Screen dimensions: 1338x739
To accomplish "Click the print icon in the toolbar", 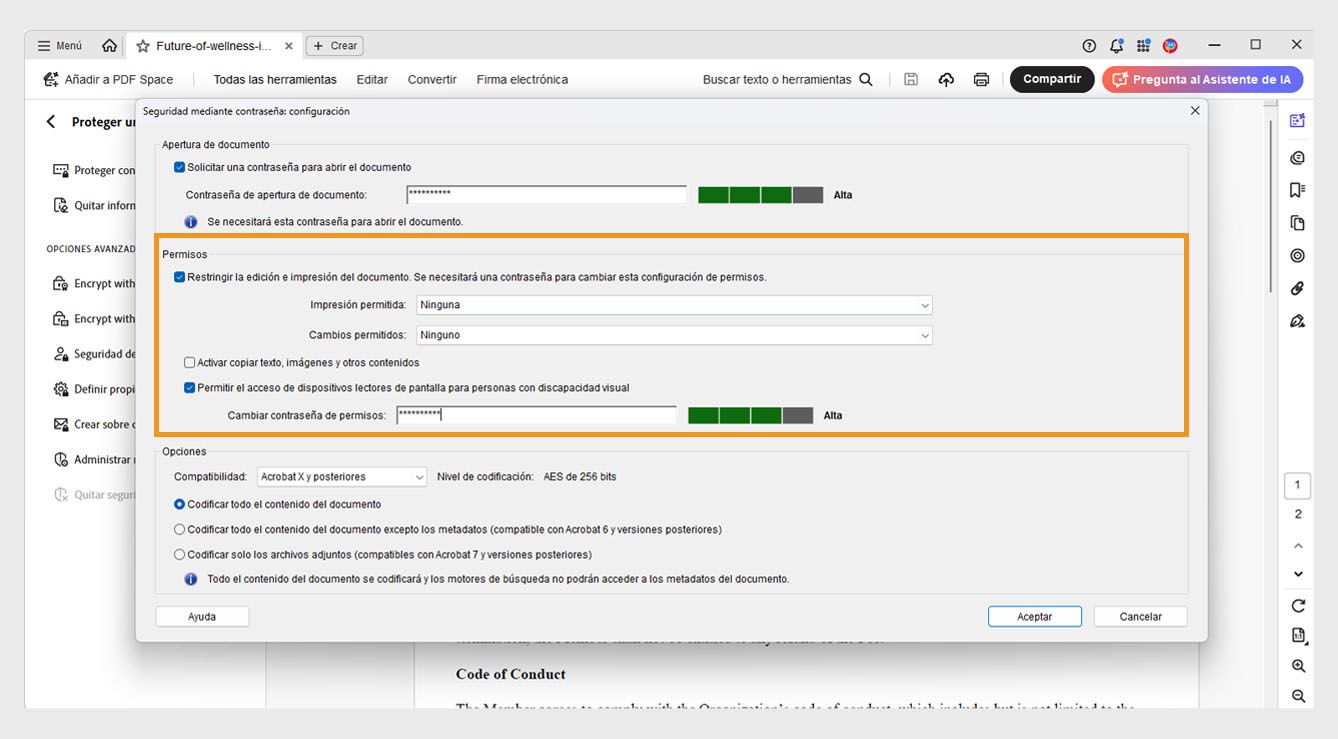I will pyautogui.click(x=981, y=78).
